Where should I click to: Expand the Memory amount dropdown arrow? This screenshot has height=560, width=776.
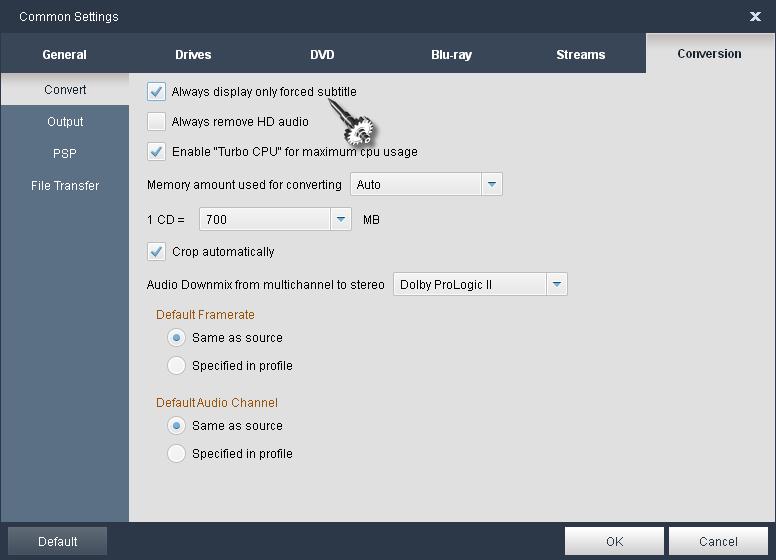(491, 184)
